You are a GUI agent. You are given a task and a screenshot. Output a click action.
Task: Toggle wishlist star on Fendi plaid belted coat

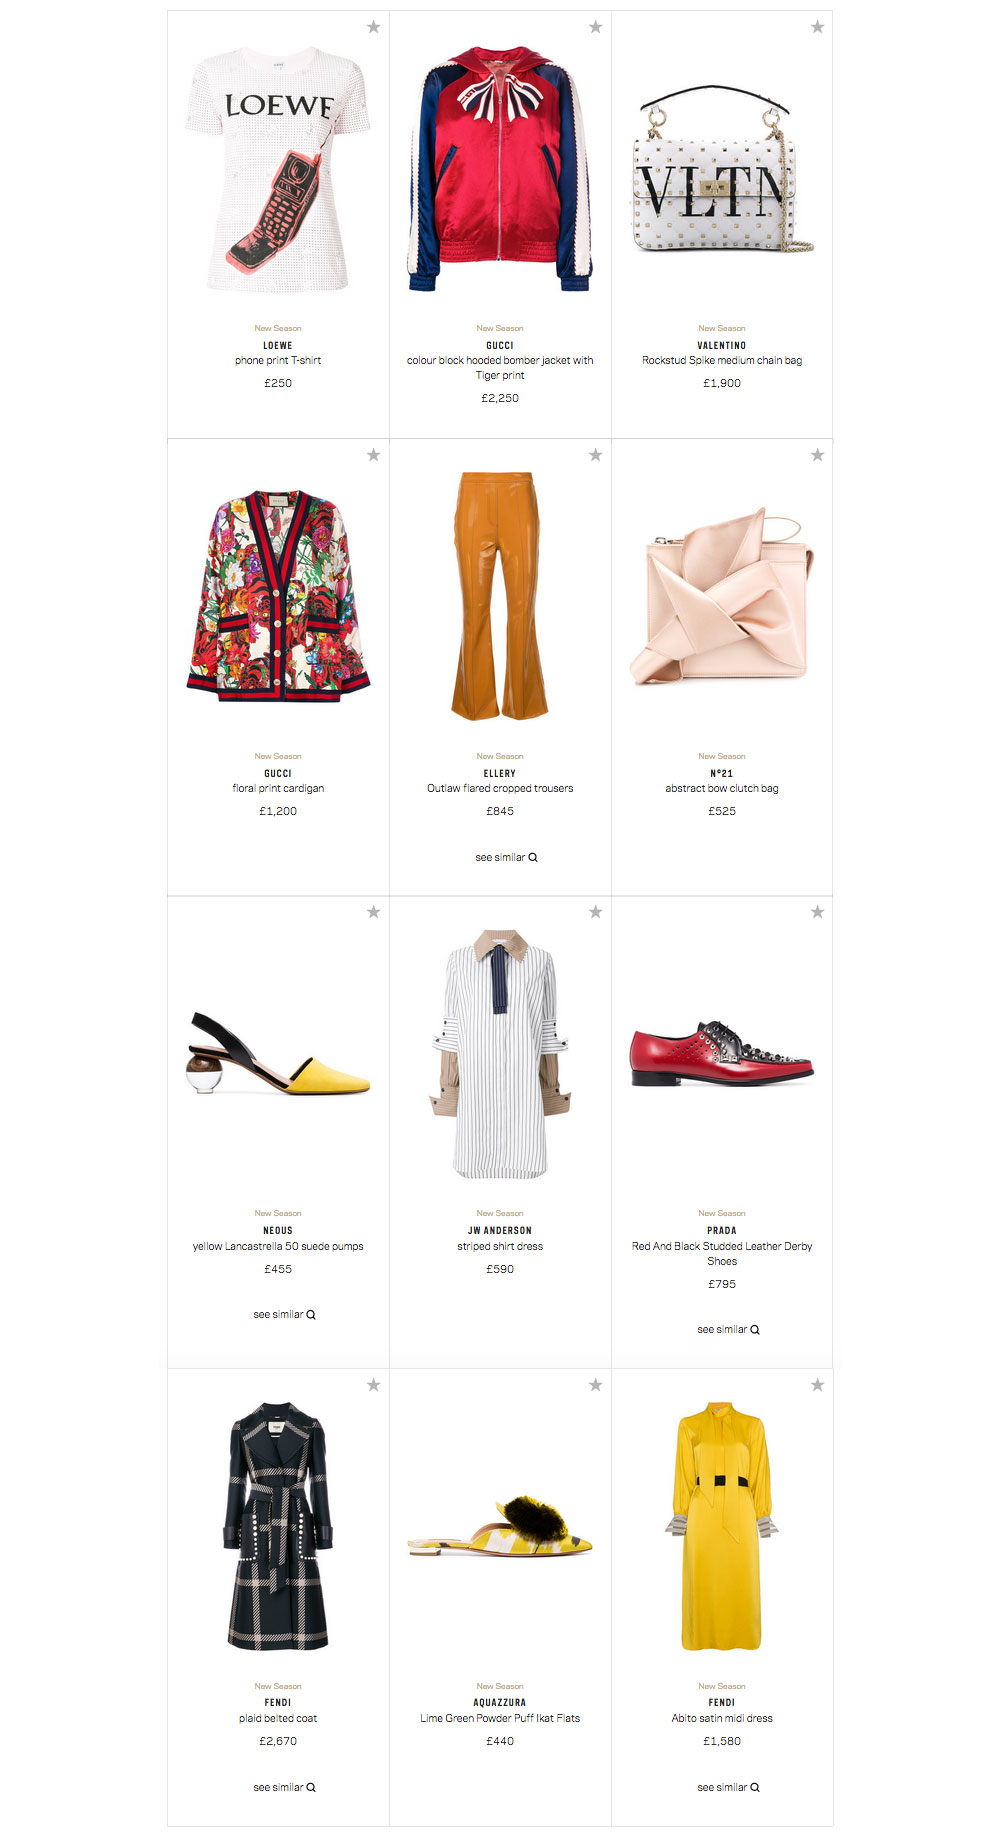click(373, 1385)
